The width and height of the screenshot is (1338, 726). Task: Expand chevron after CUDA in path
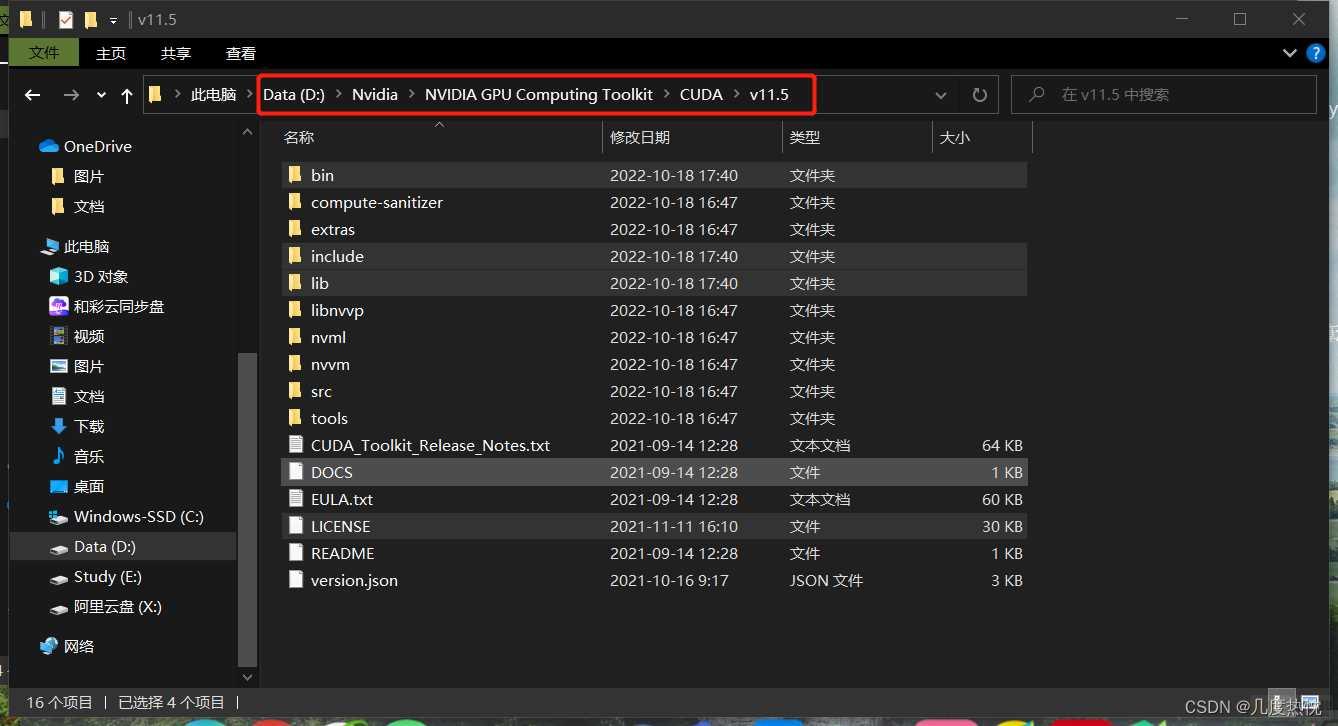pyautogui.click(x=736, y=94)
